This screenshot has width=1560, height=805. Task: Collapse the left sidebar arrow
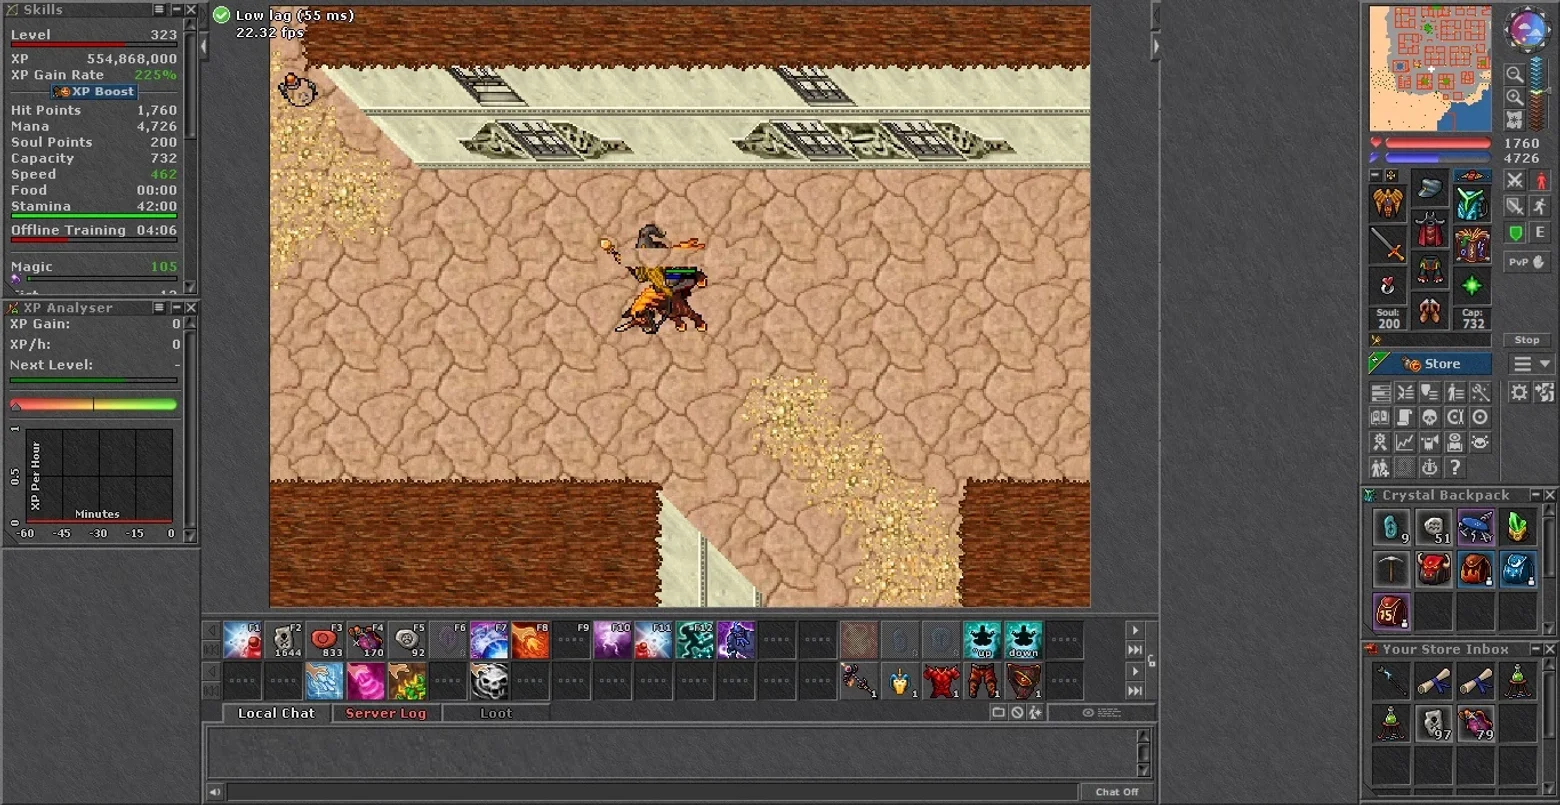[x=205, y=46]
